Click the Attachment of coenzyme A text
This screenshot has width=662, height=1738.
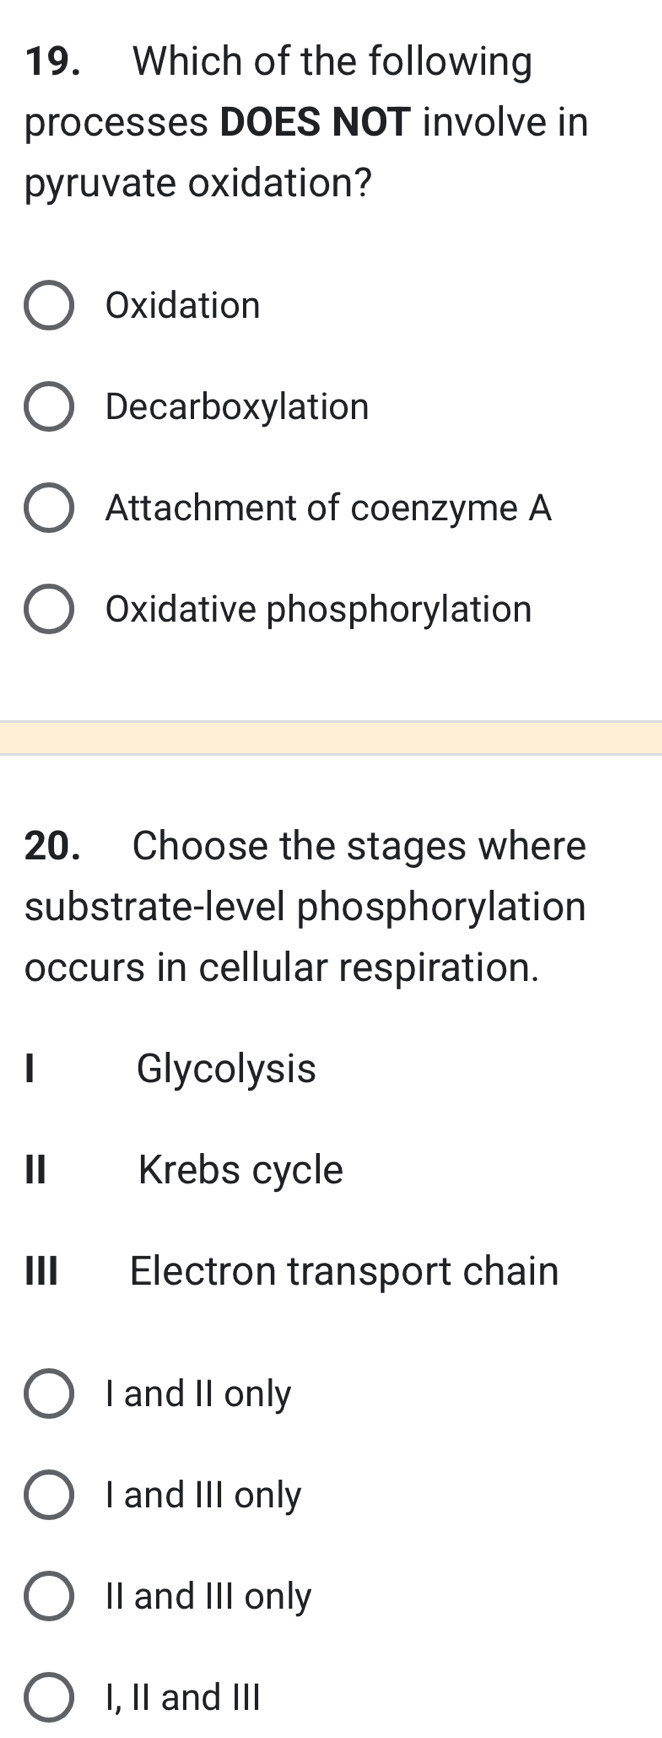(327, 508)
